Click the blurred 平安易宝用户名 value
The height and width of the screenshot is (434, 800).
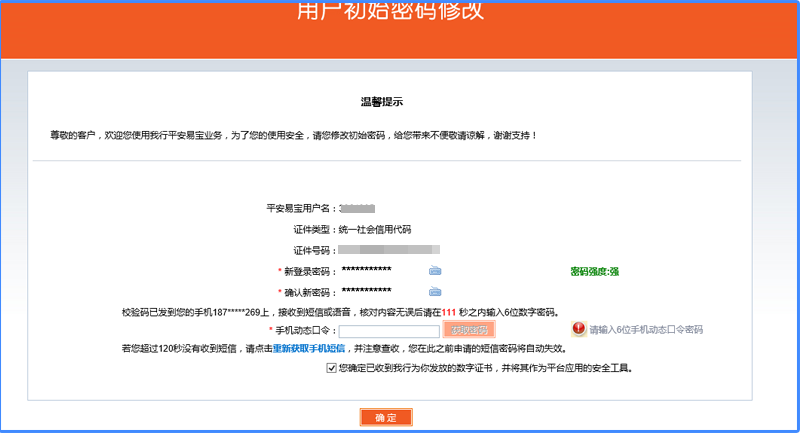(x=357, y=209)
